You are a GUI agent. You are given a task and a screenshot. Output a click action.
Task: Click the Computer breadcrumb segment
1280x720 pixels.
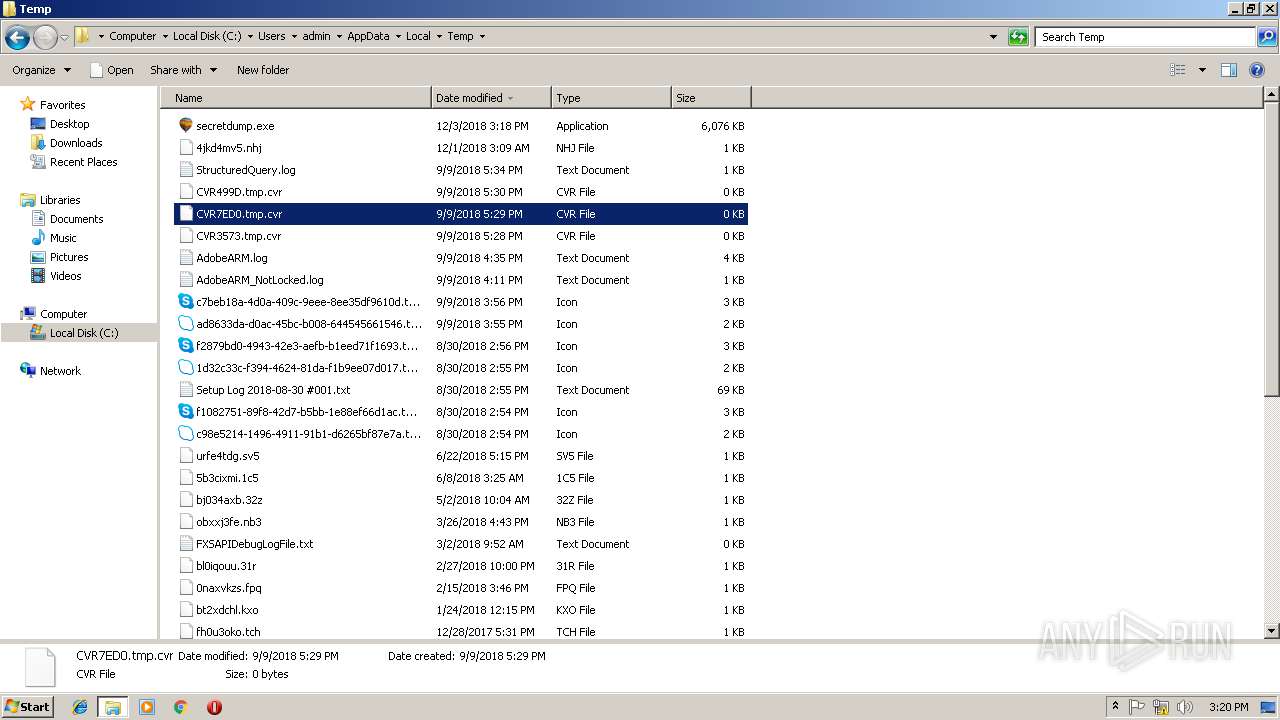point(133,36)
